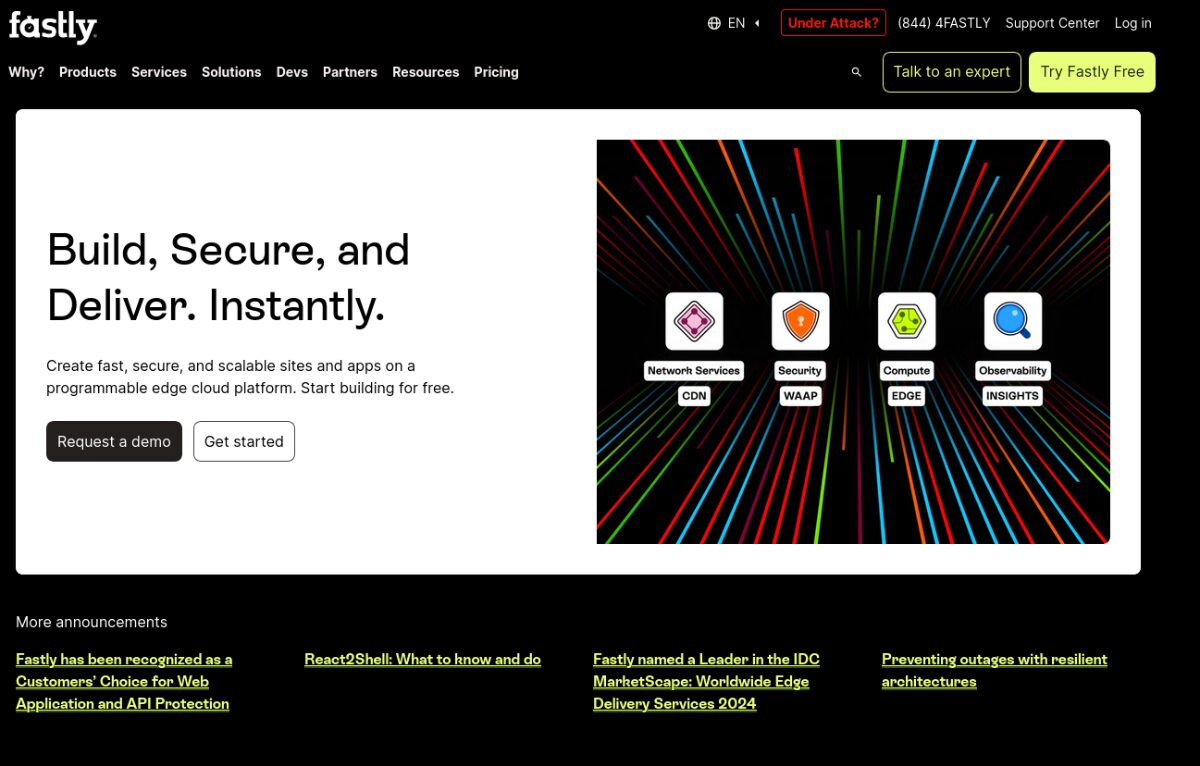This screenshot has height=766, width=1200.
Task: Click the WAAP label
Action: click(x=800, y=396)
